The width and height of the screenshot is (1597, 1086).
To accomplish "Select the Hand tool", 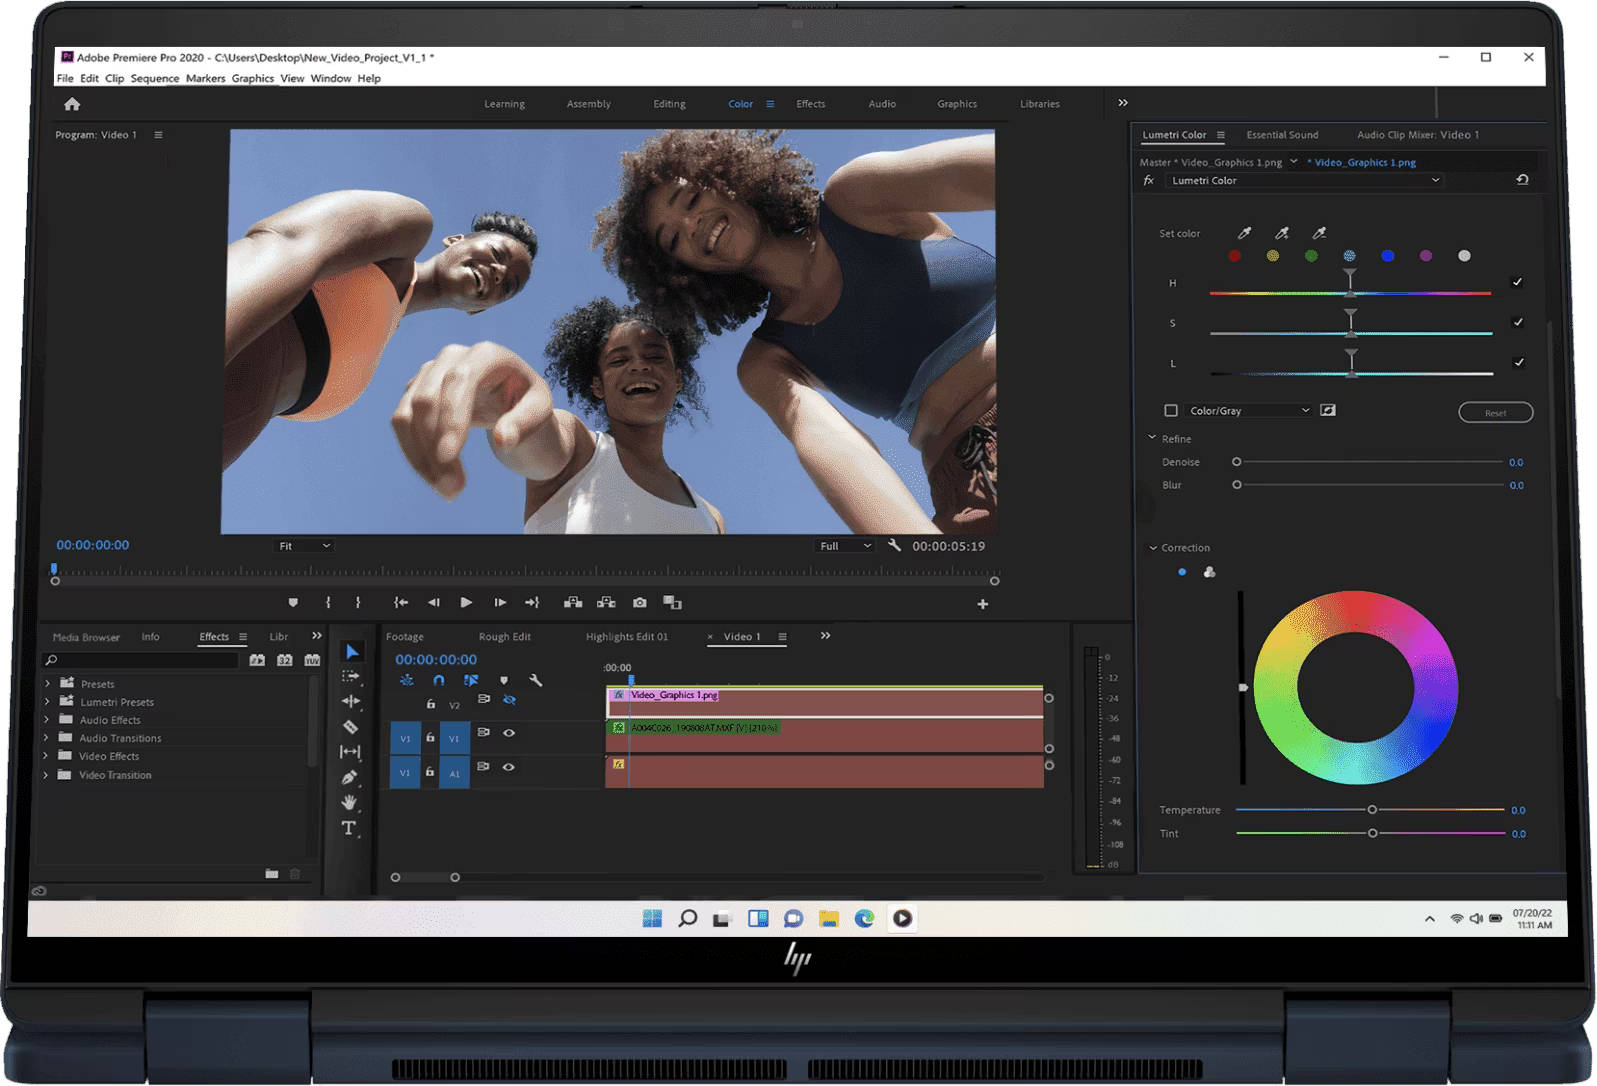I will [349, 802].
